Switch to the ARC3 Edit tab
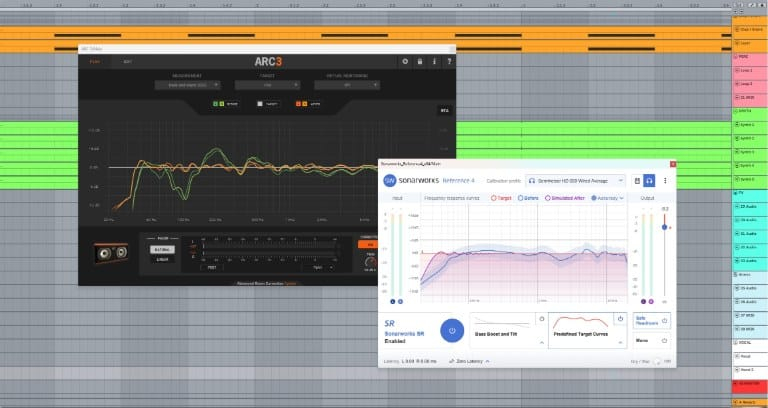Viewport: 768px width, 408px height. point(127,62)
